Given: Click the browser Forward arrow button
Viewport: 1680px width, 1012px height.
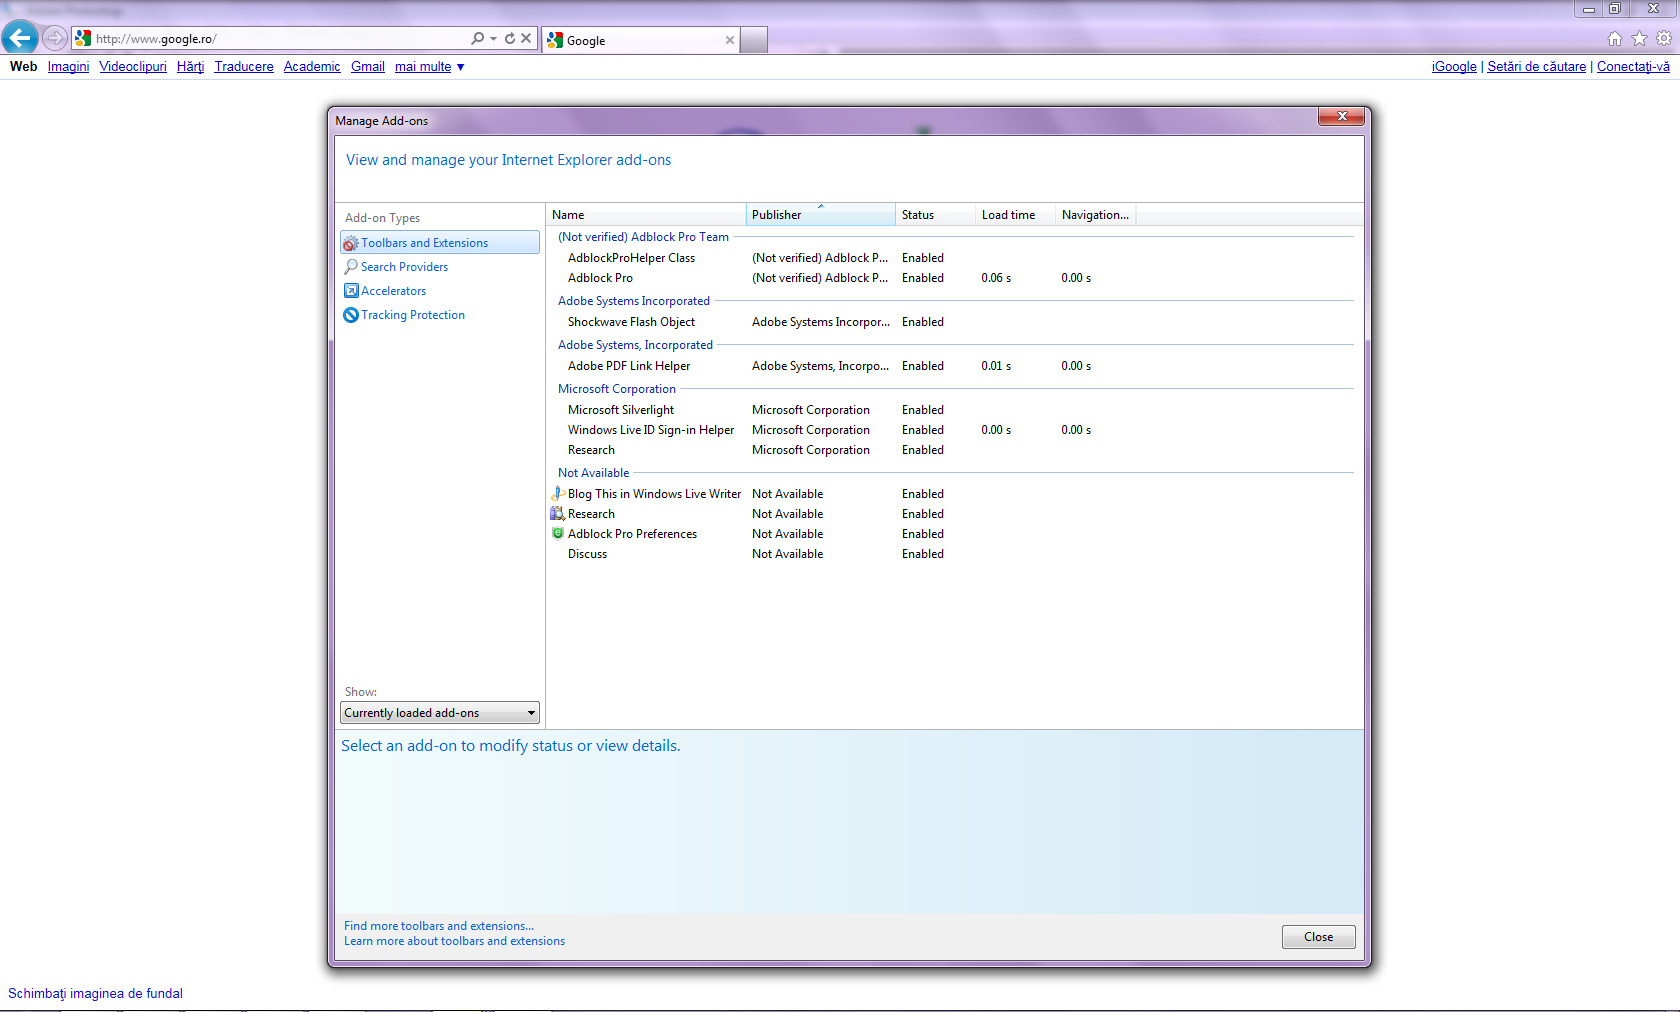Looking at the screenshot, I should point(55,38).
